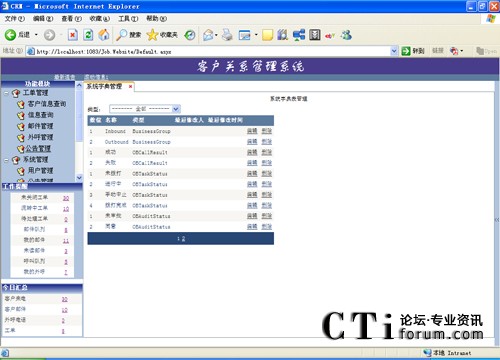Click the Search magnifier toolbar icon
The image size is (500, 360).
pos(121,35)
